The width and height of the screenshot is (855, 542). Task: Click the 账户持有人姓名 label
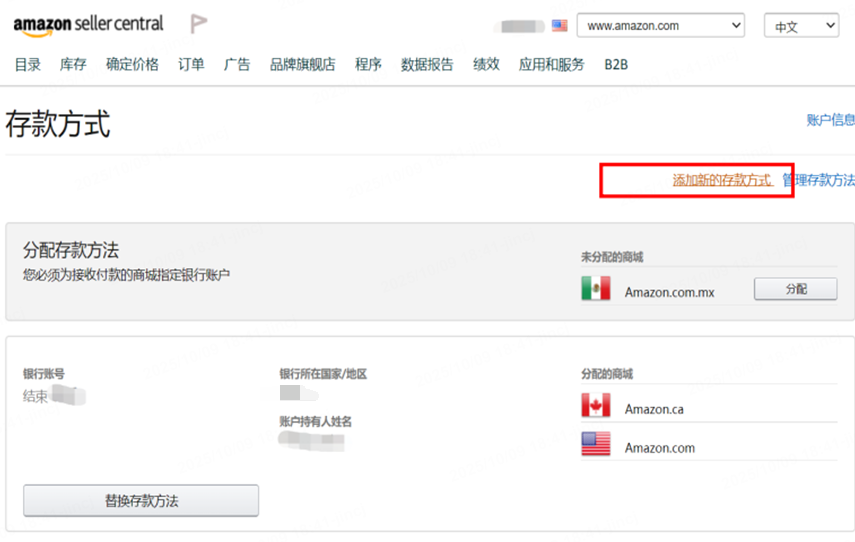[316, 421]
